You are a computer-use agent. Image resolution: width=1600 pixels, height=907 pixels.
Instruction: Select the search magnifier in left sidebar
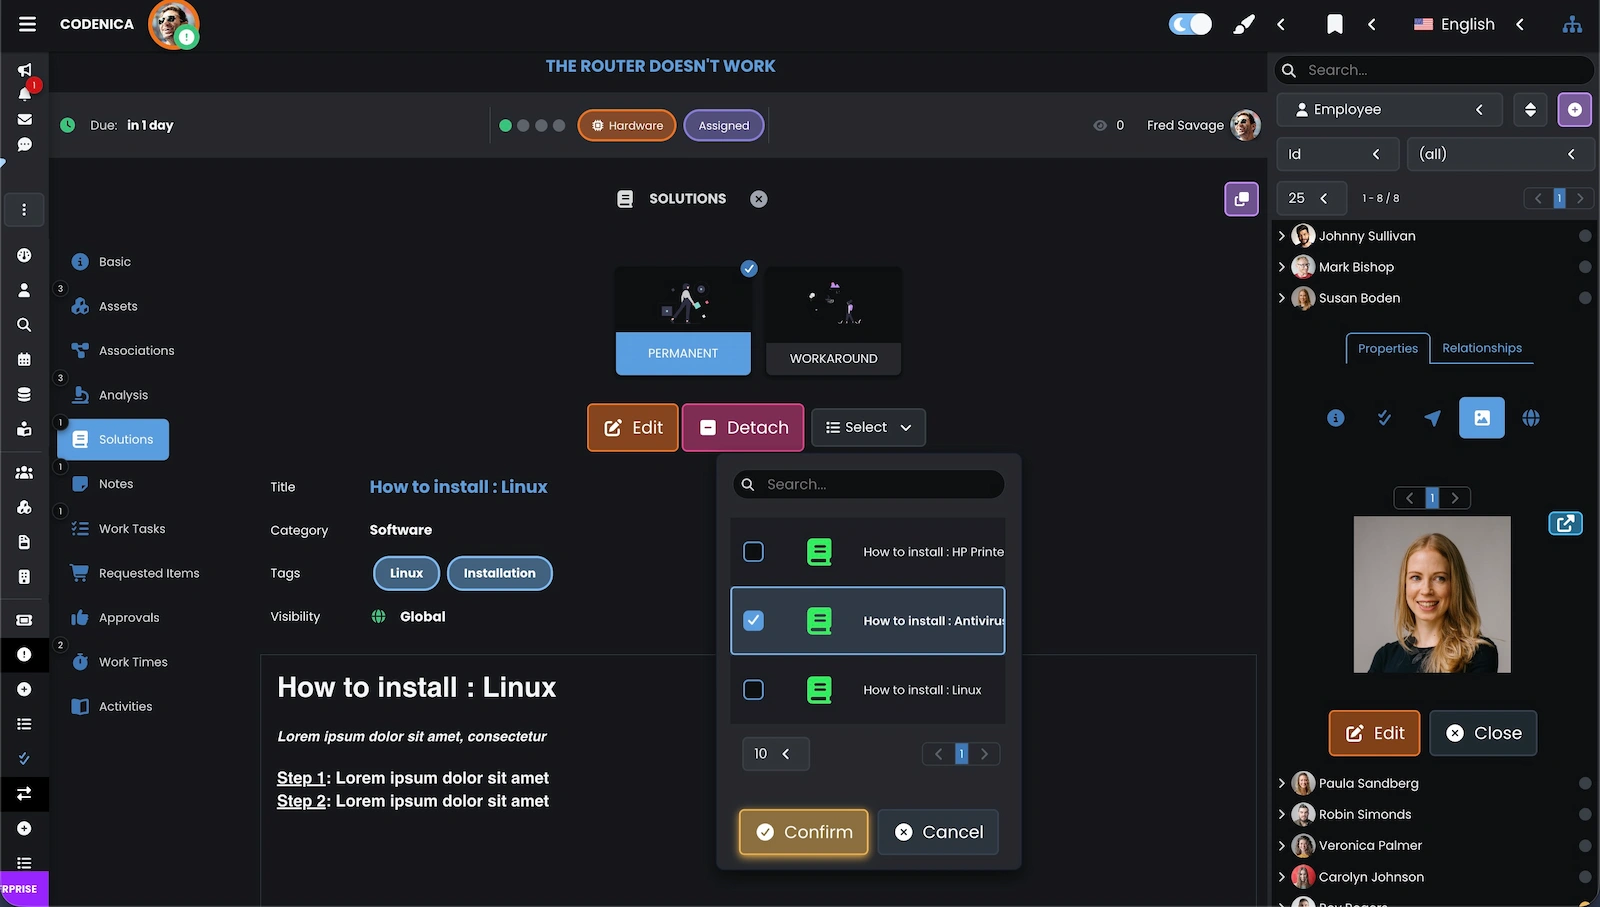(x=24, y=324)
